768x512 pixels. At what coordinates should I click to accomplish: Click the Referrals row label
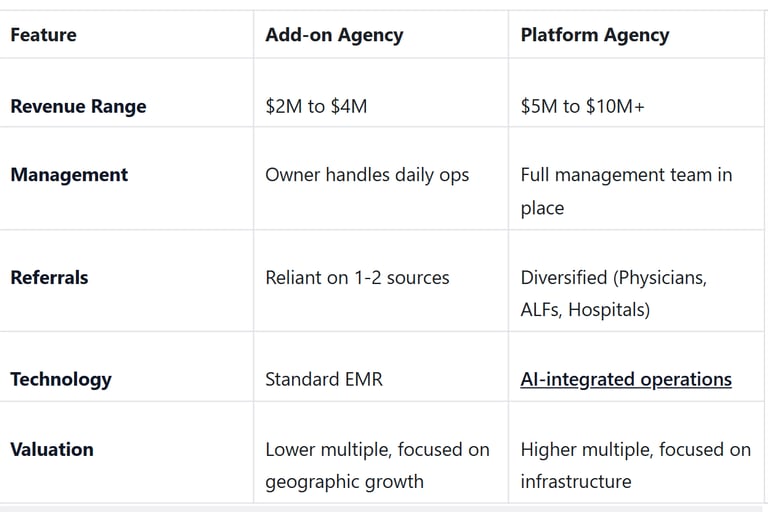point(49,278)
